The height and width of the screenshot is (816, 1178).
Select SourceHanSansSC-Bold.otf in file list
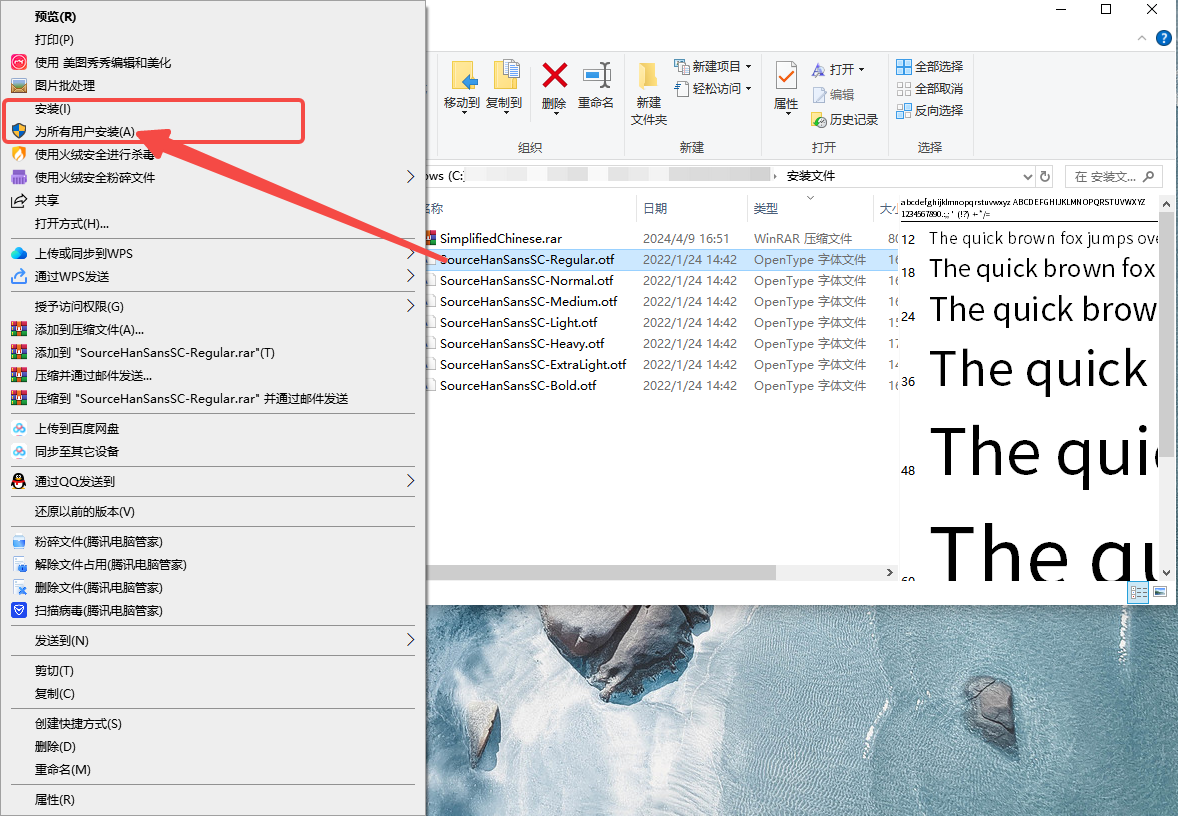518,385
